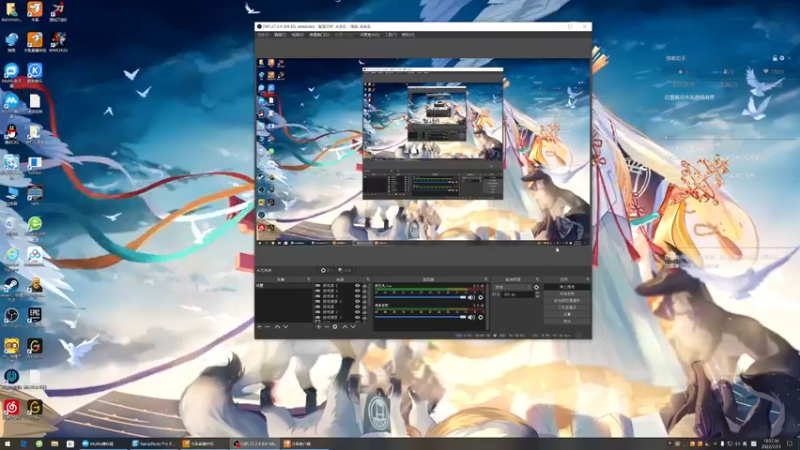Switch to Samplitude Pro X taskbar window
Image resolution: width=800 pixels, height=450 pixels.
click(153, 444)
